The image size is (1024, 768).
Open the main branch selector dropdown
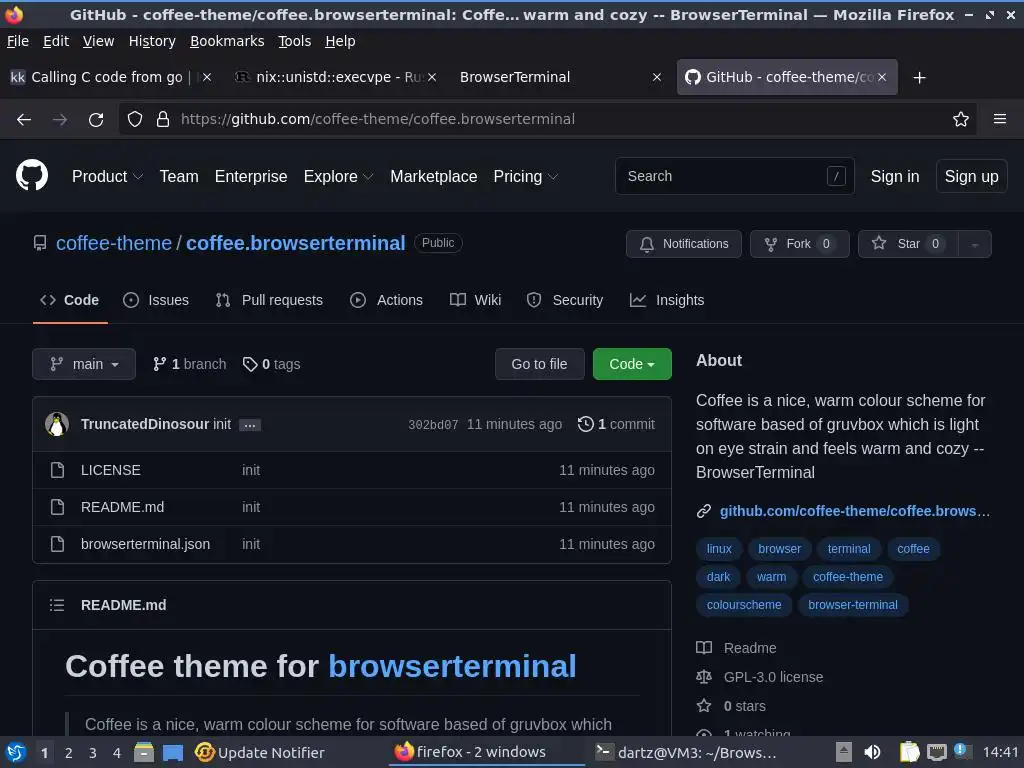click(x=84, y=364)
